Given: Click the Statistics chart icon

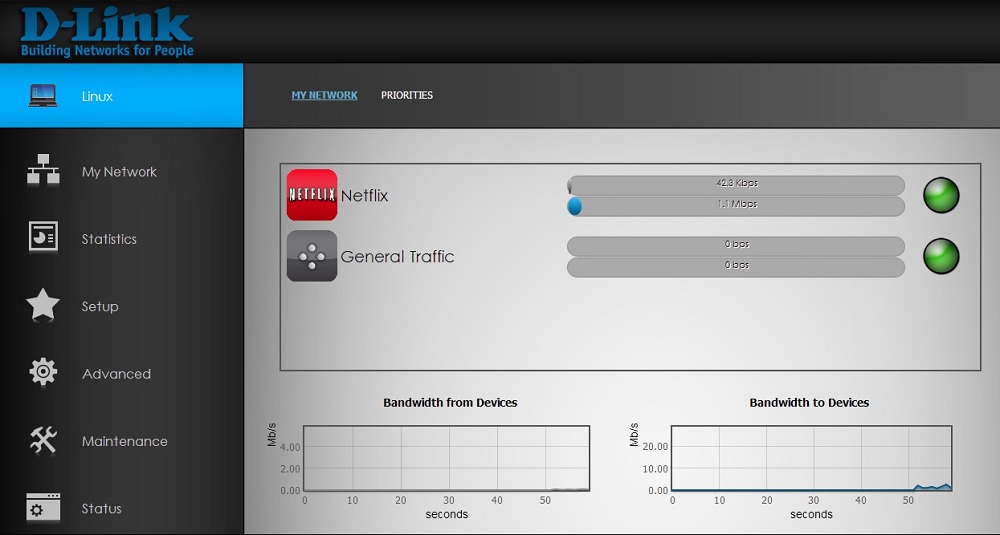Looking at the screenshot, I should (x=43, y=237).
